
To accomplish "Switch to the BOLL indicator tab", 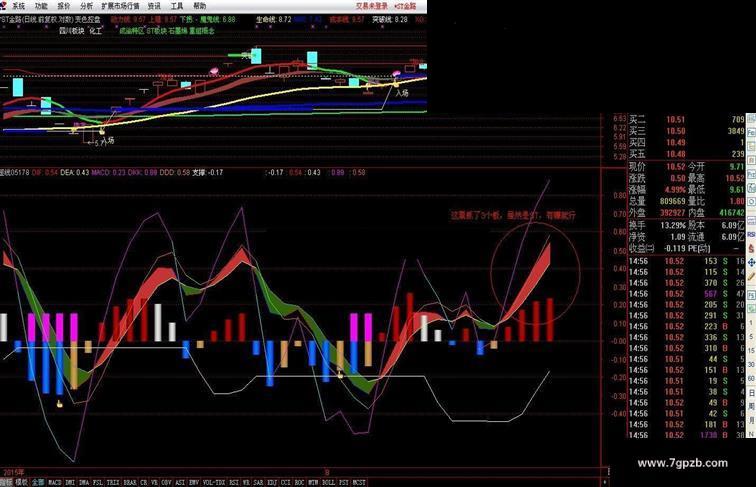I will pos(328,482).
